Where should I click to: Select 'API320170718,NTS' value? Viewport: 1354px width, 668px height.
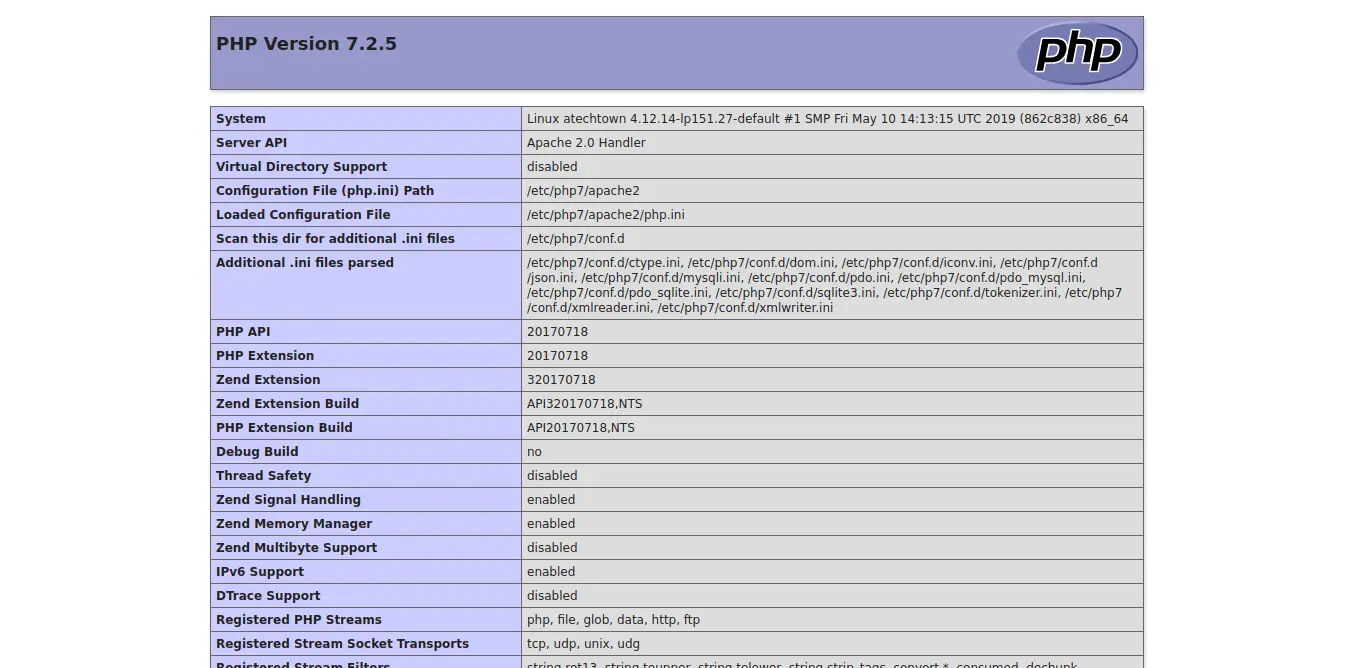click(x=585, y=404)
